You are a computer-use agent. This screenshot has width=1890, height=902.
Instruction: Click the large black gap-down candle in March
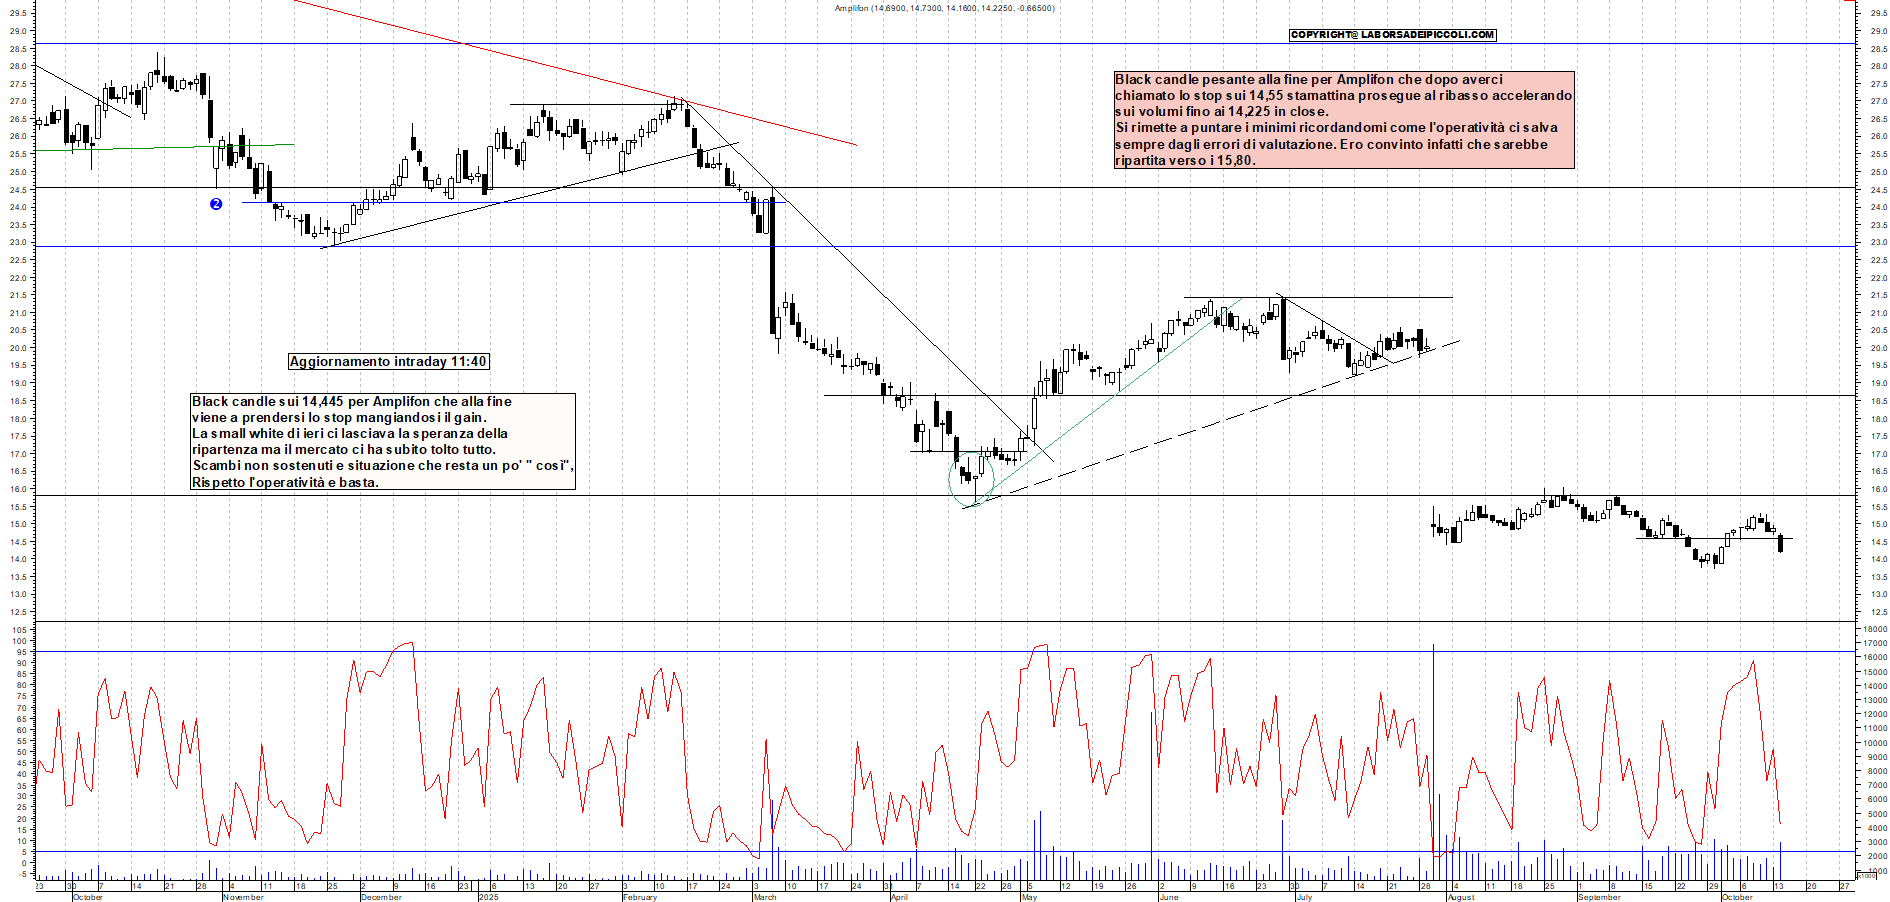coord(773,265)
